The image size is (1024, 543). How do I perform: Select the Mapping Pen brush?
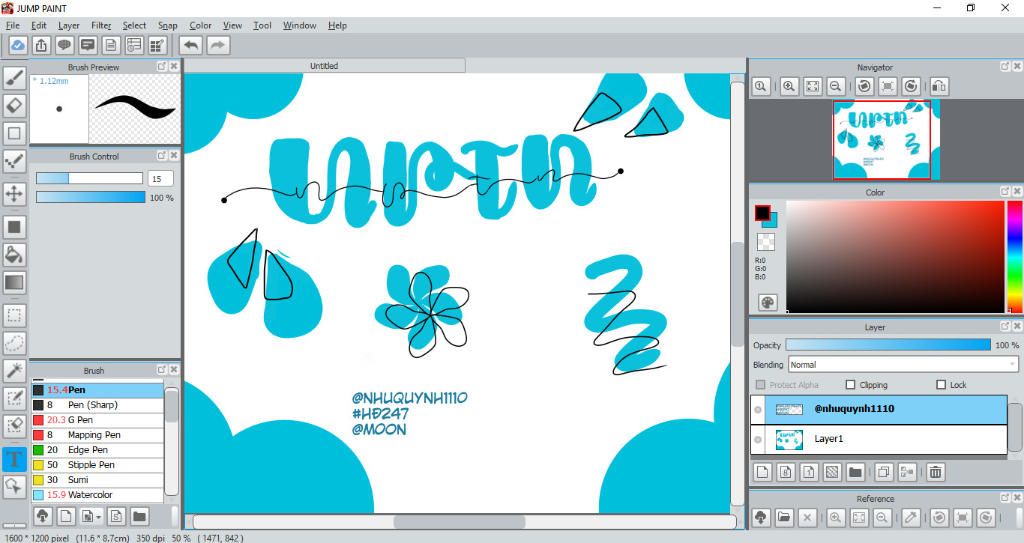coord(97,435)
